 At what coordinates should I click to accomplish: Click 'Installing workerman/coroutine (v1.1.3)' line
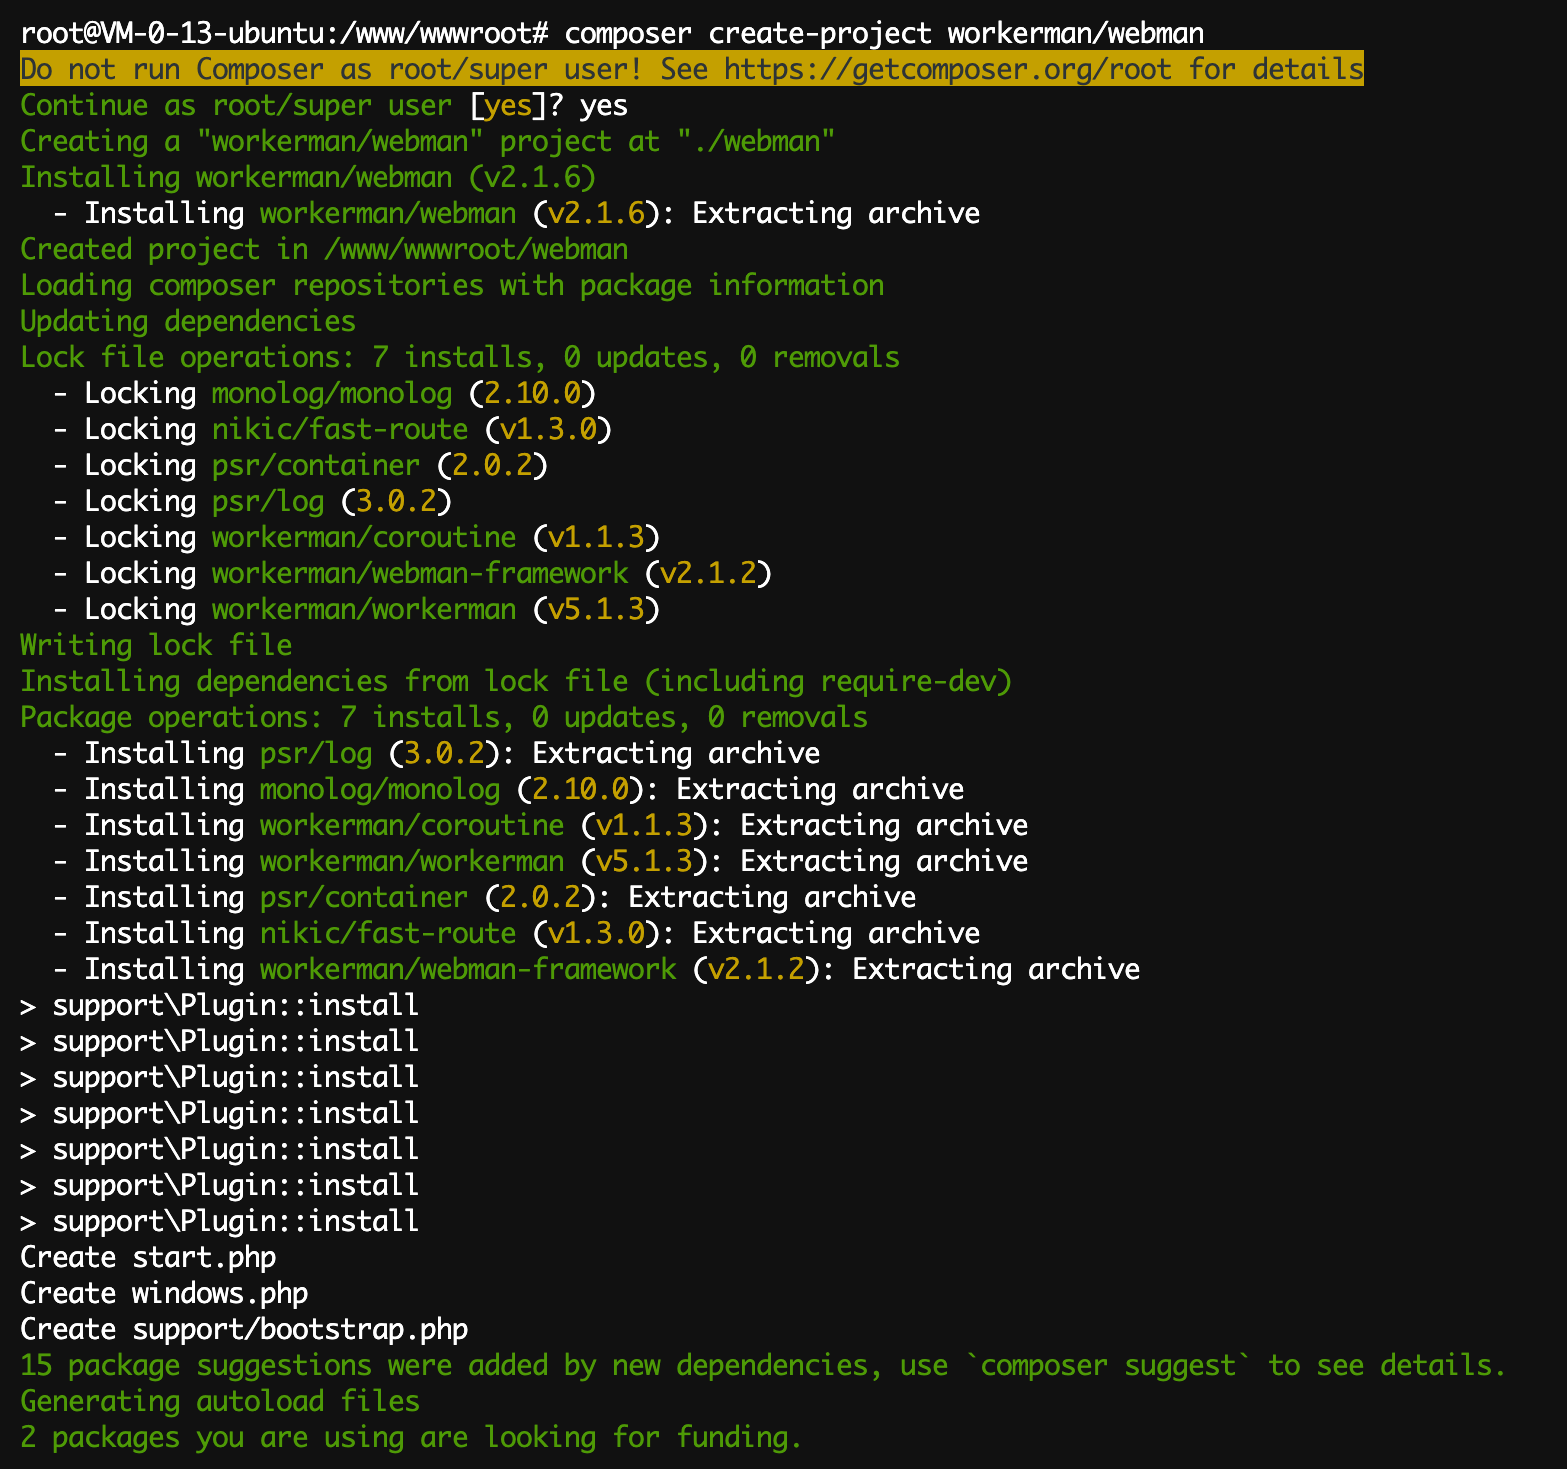540,826
